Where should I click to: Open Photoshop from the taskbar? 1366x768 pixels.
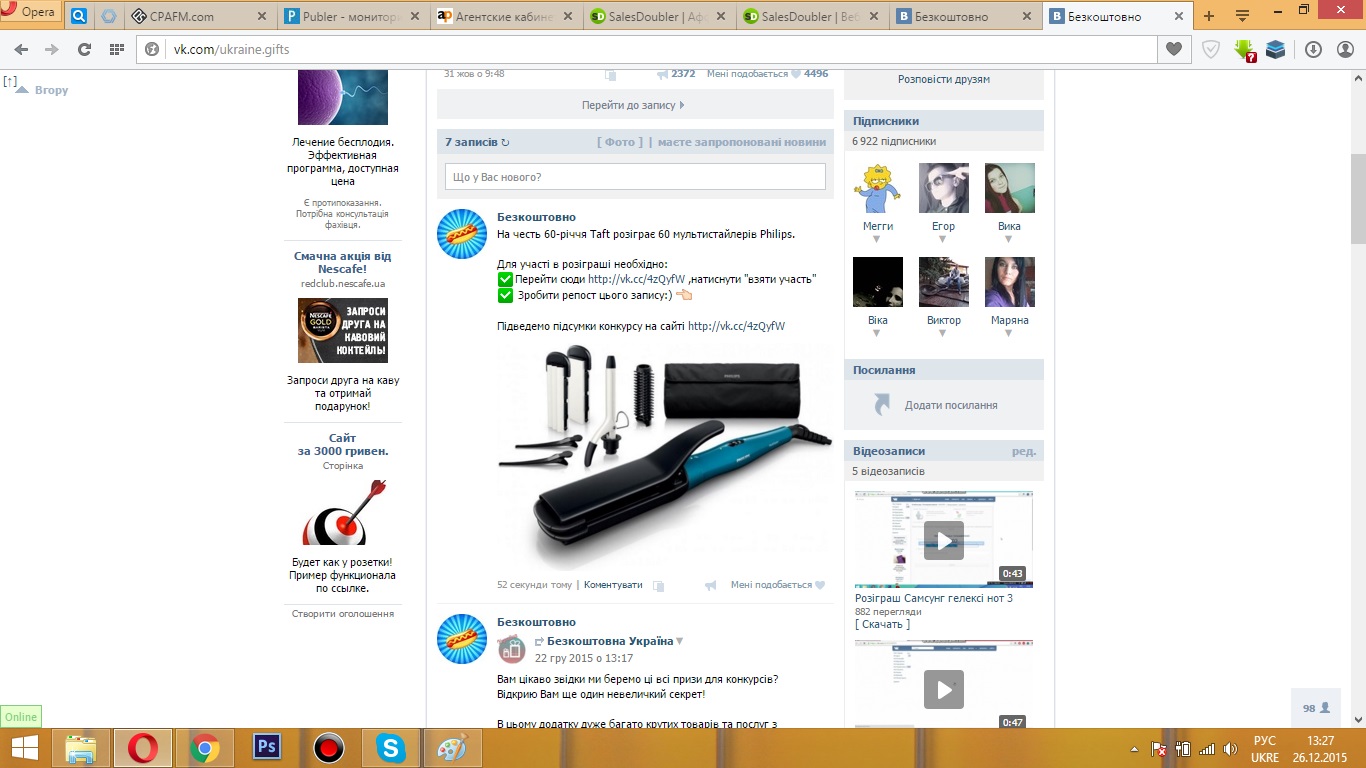click(266, 748)
